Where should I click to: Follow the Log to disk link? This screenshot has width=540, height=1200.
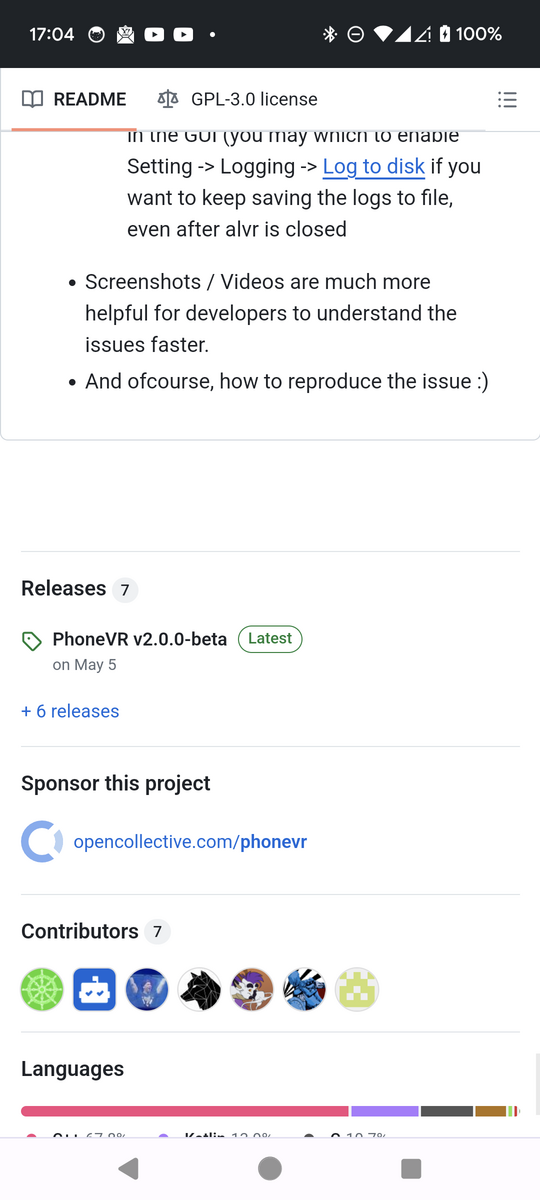tap(374, 166)
